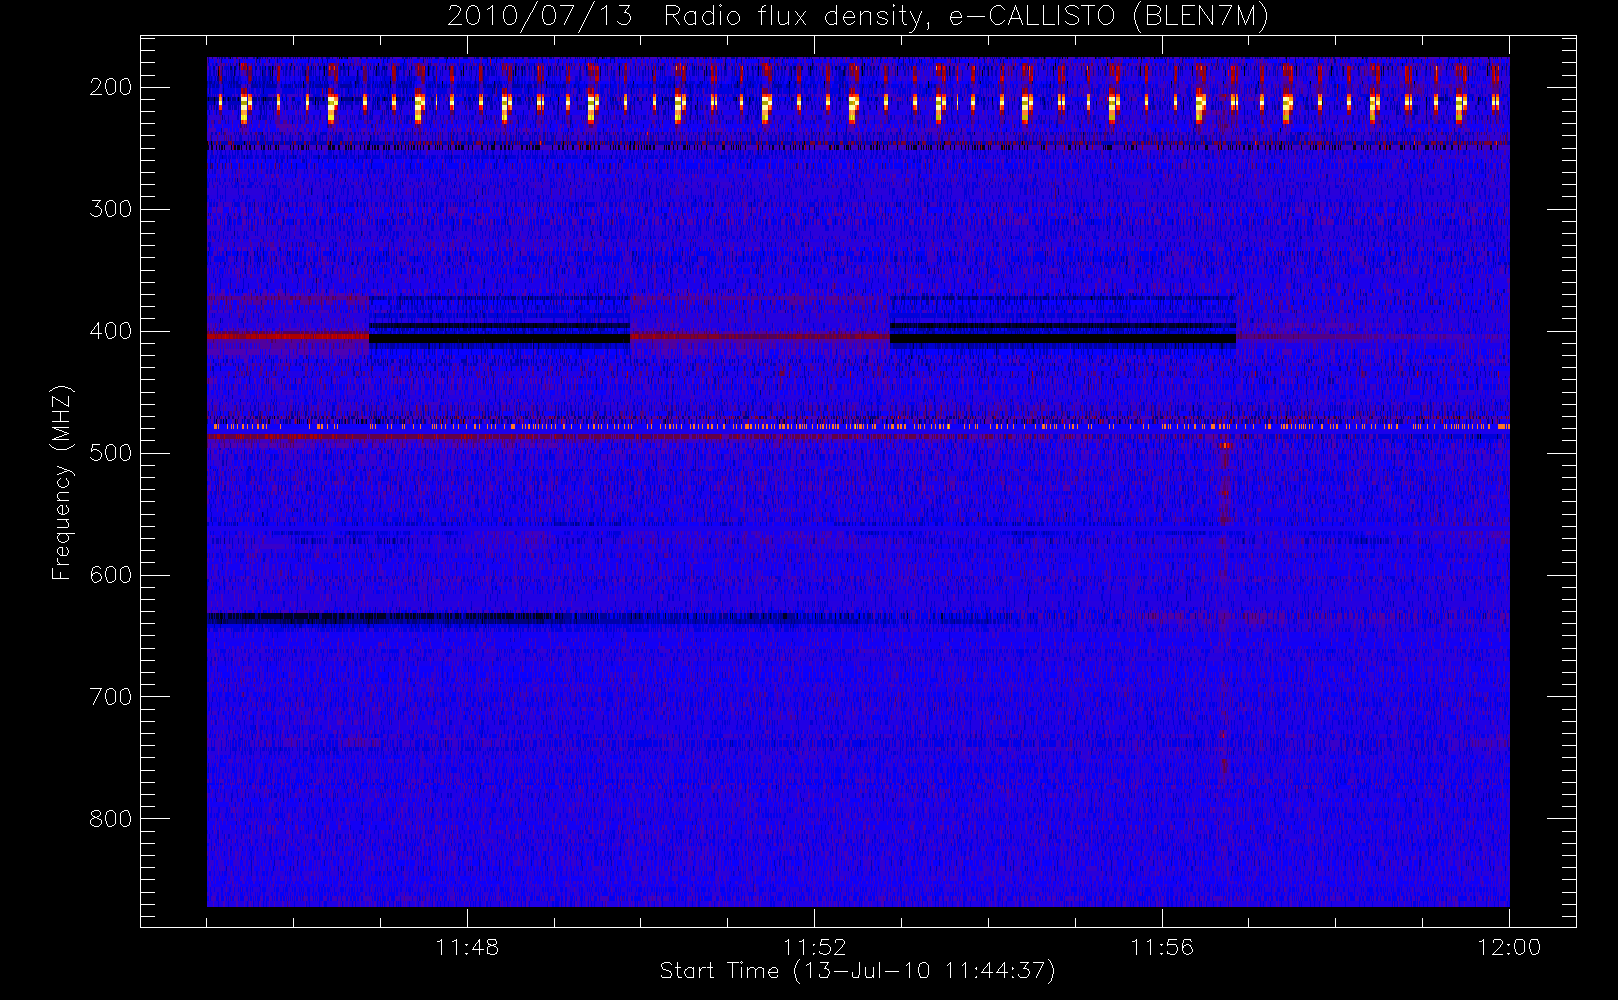Click the 11:56 time tick label
This screenshot has width=1618, height=1000.
pos(1162,947)
